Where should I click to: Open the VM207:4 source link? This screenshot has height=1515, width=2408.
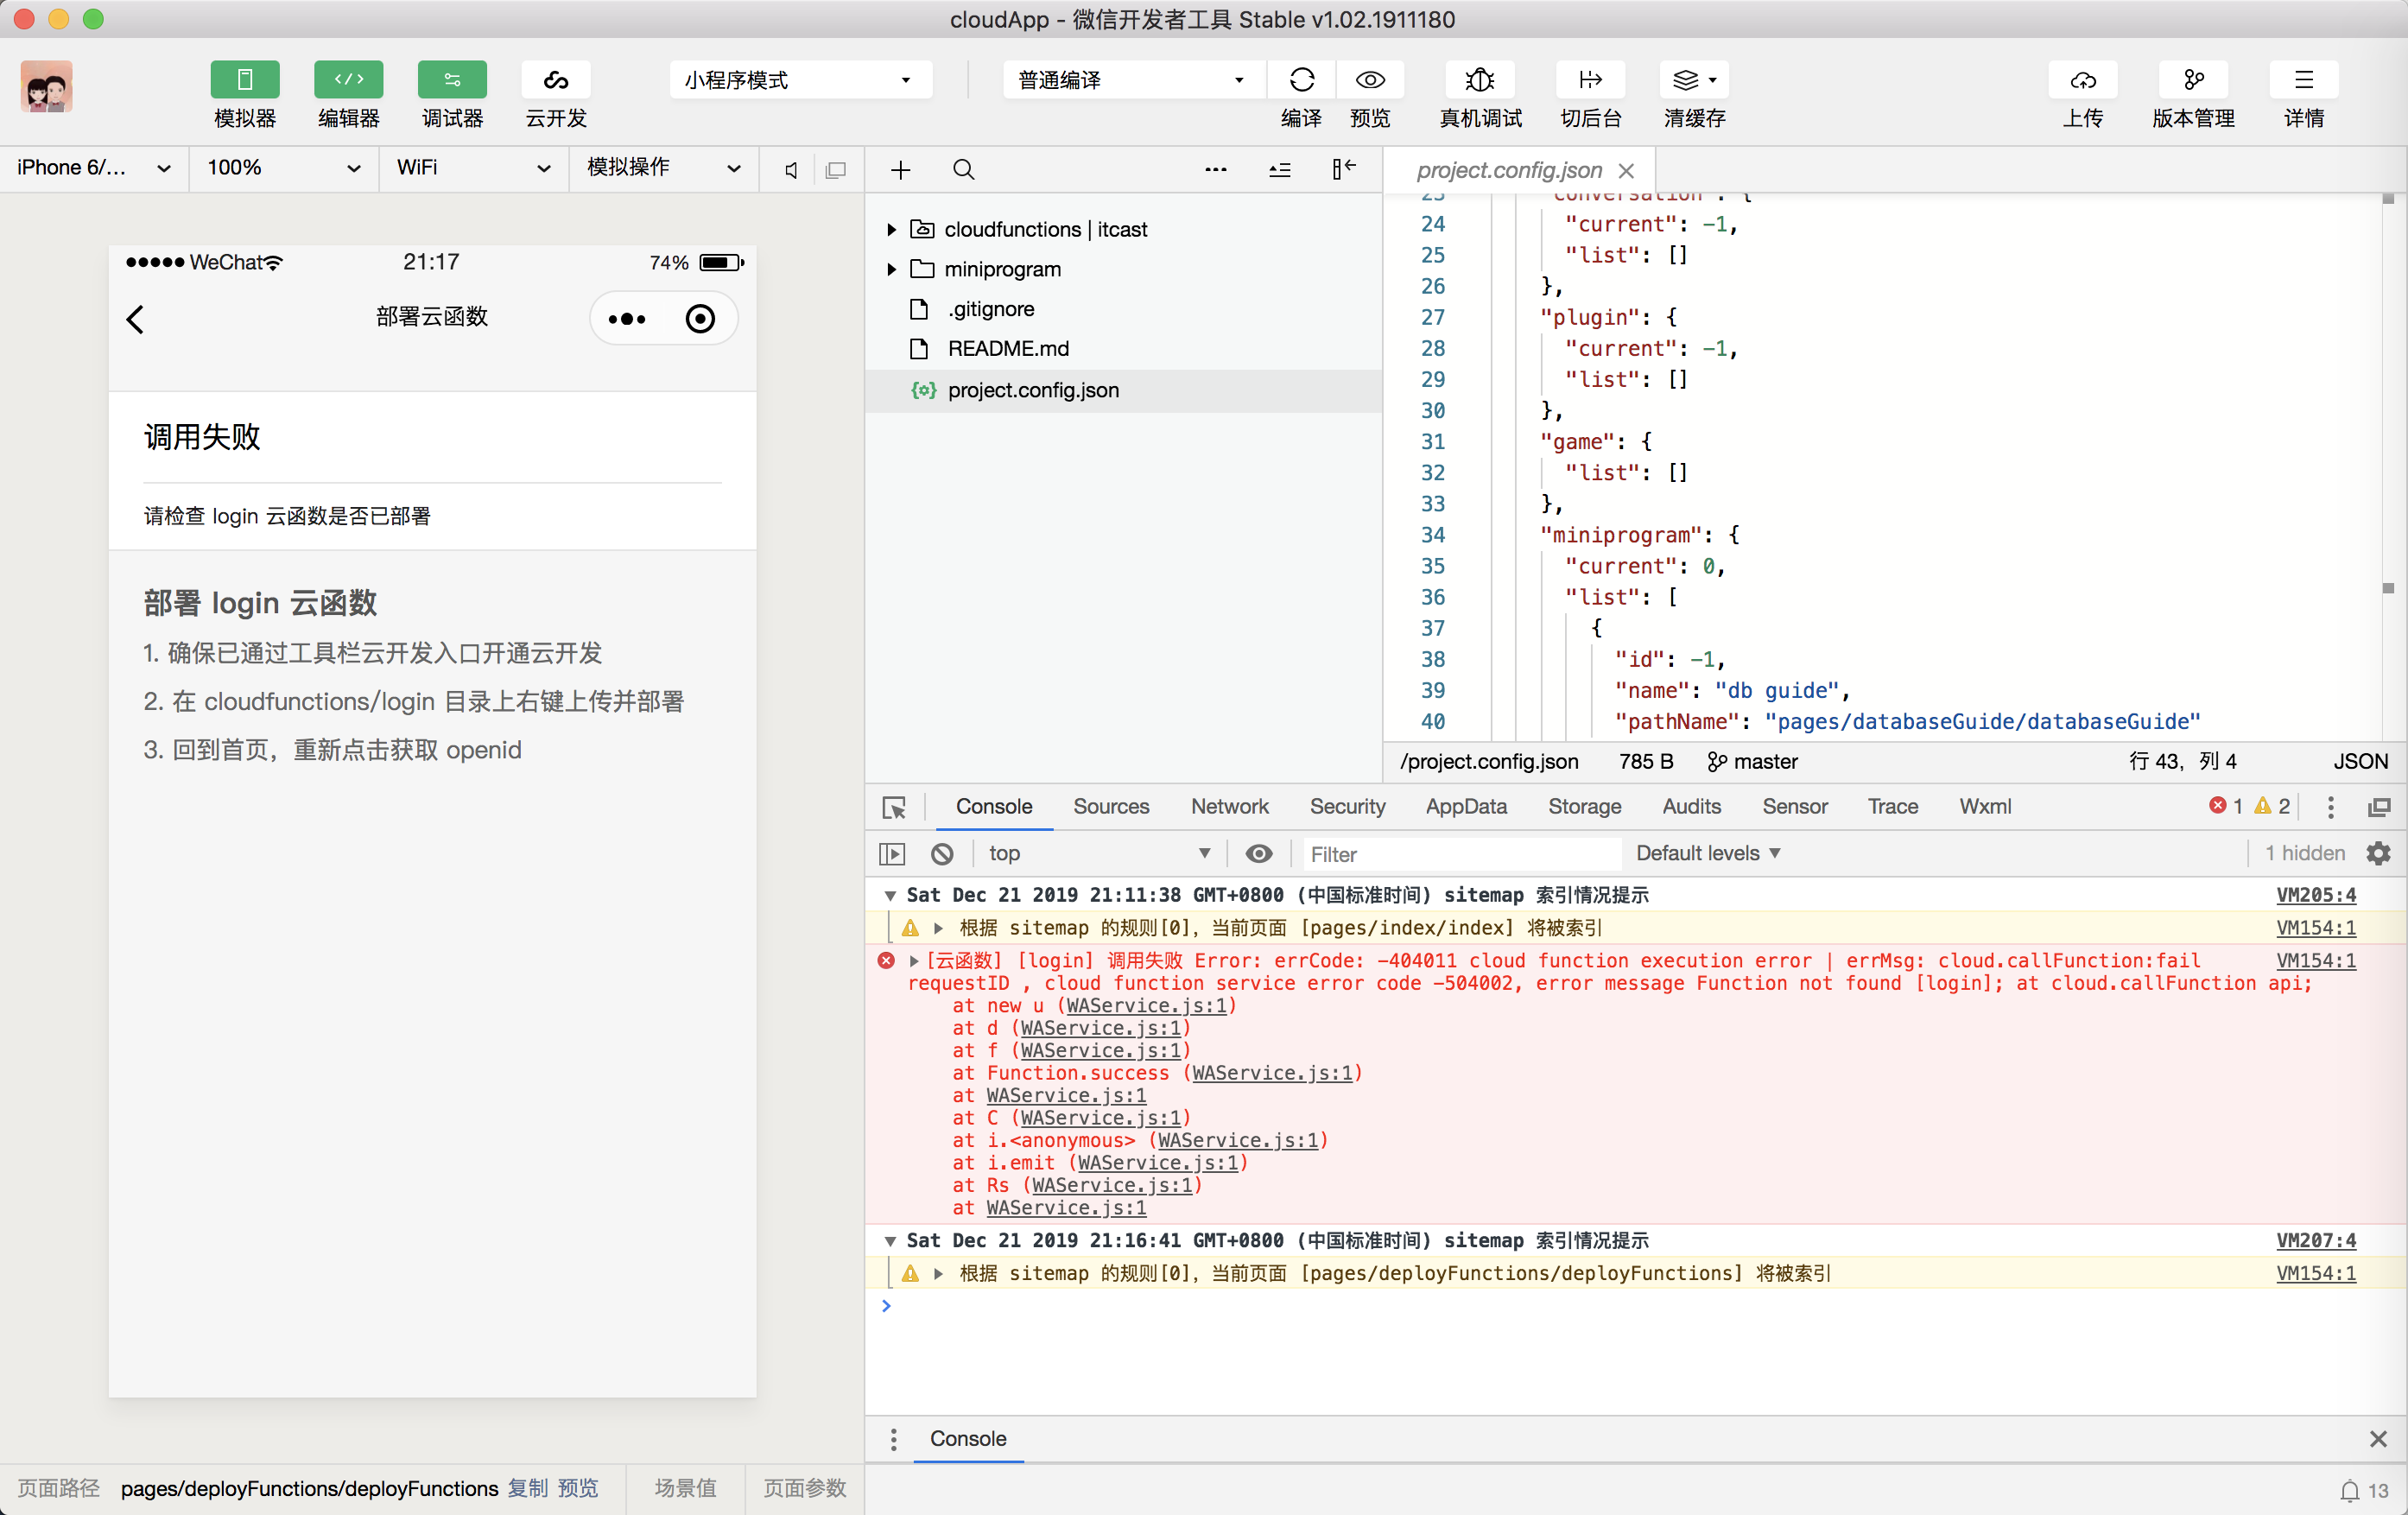click(x=2315, y=1241)
